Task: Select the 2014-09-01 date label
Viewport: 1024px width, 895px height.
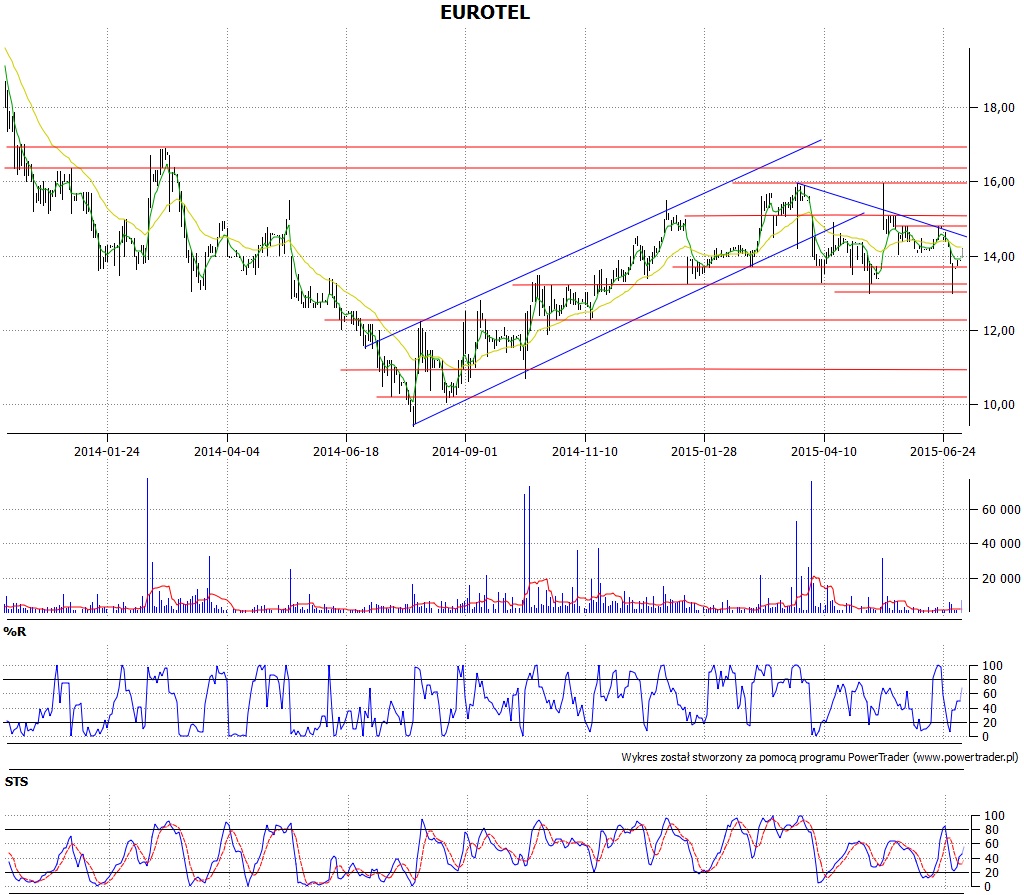Action: click(x=464, y=451)
